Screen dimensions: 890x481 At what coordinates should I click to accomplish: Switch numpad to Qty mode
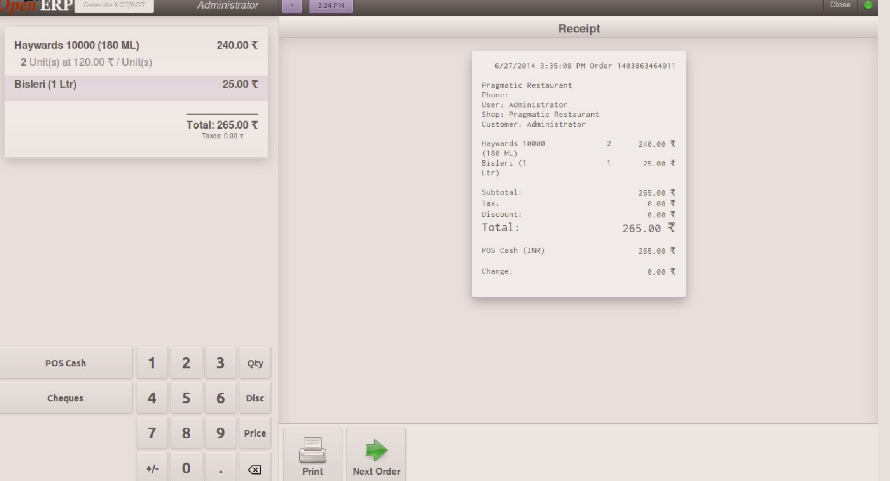point(255,363)
